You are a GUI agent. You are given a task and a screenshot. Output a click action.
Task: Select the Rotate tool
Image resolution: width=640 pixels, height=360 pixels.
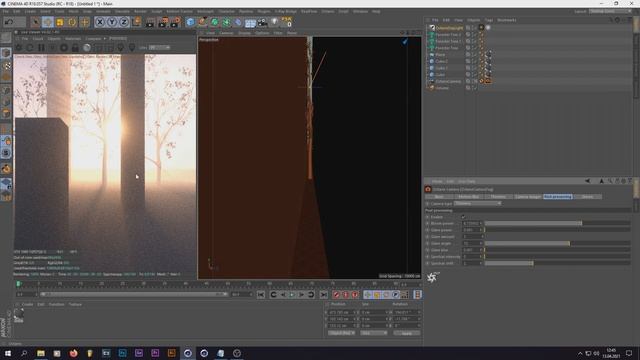(x=72, y=22)
